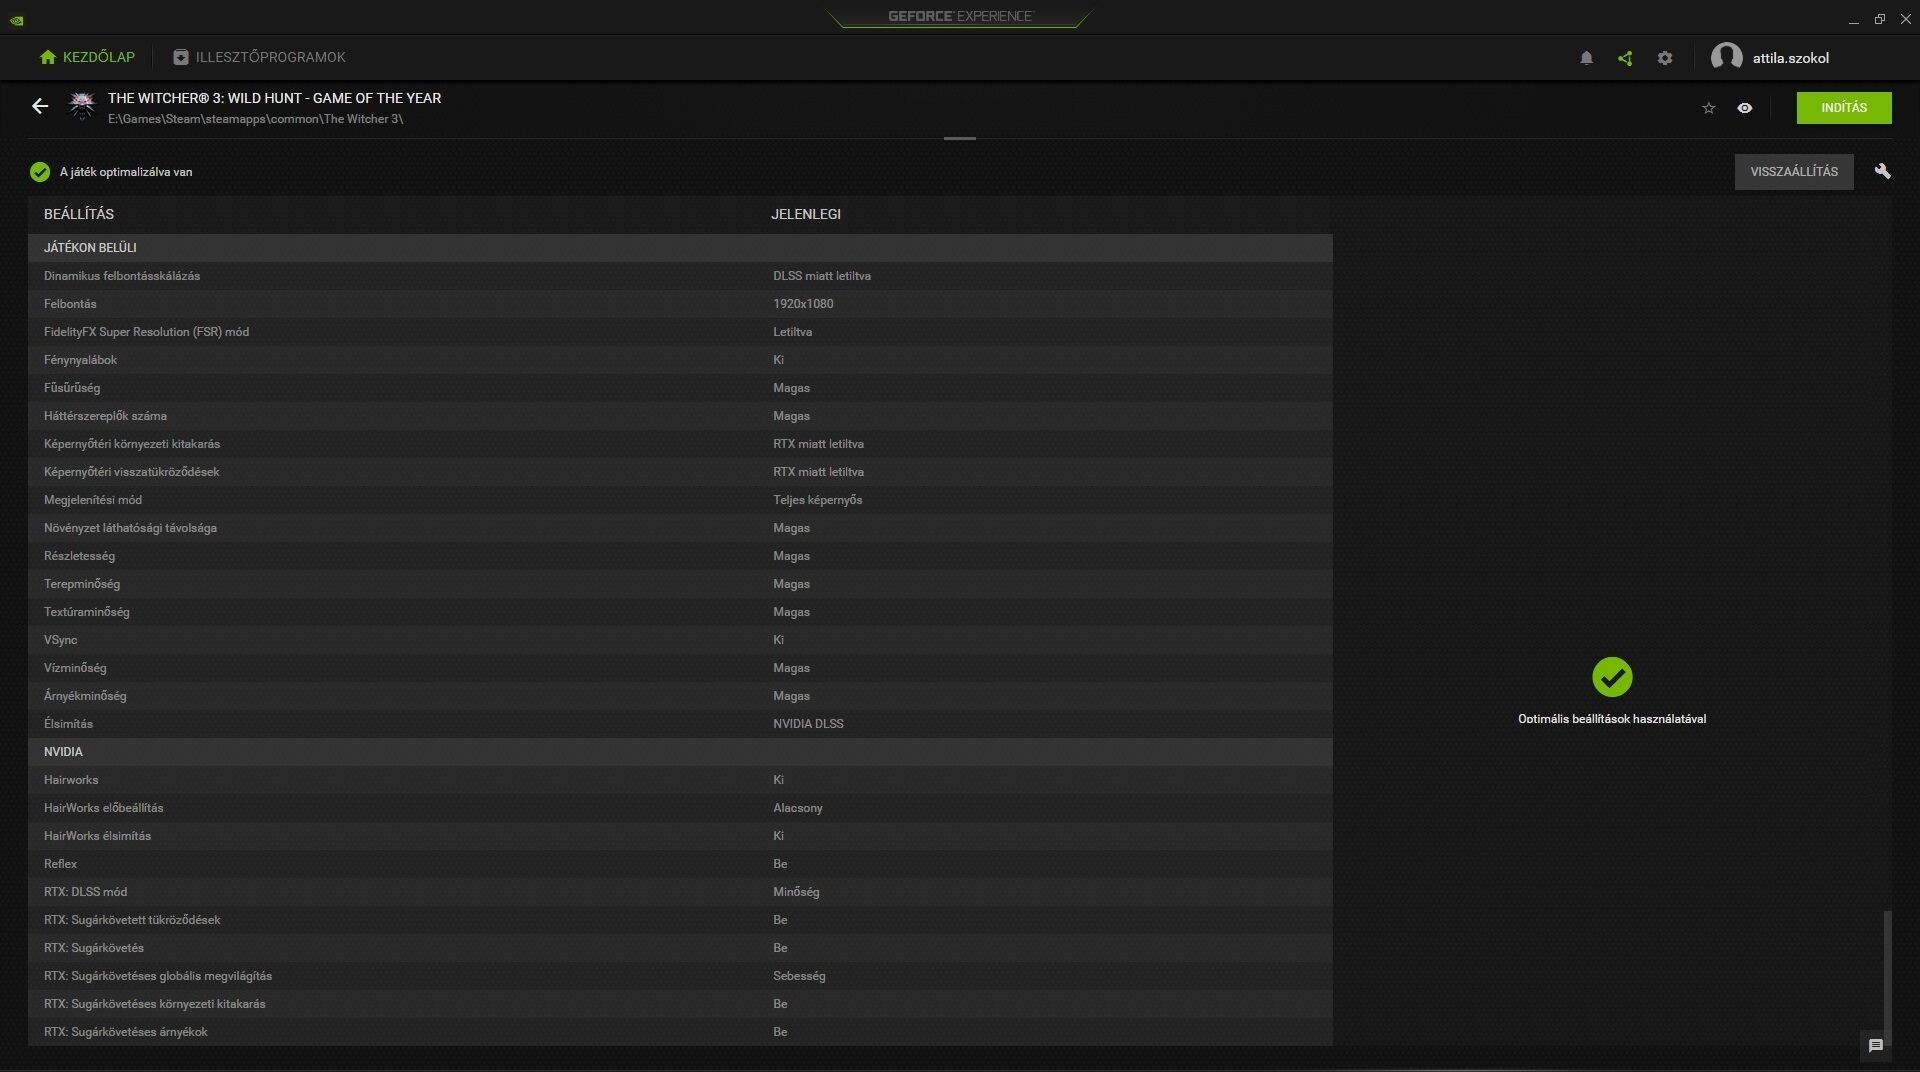1920x1072 pixels.
Task: Open the share overlay icon
Action: click(x=1625, y=58)
